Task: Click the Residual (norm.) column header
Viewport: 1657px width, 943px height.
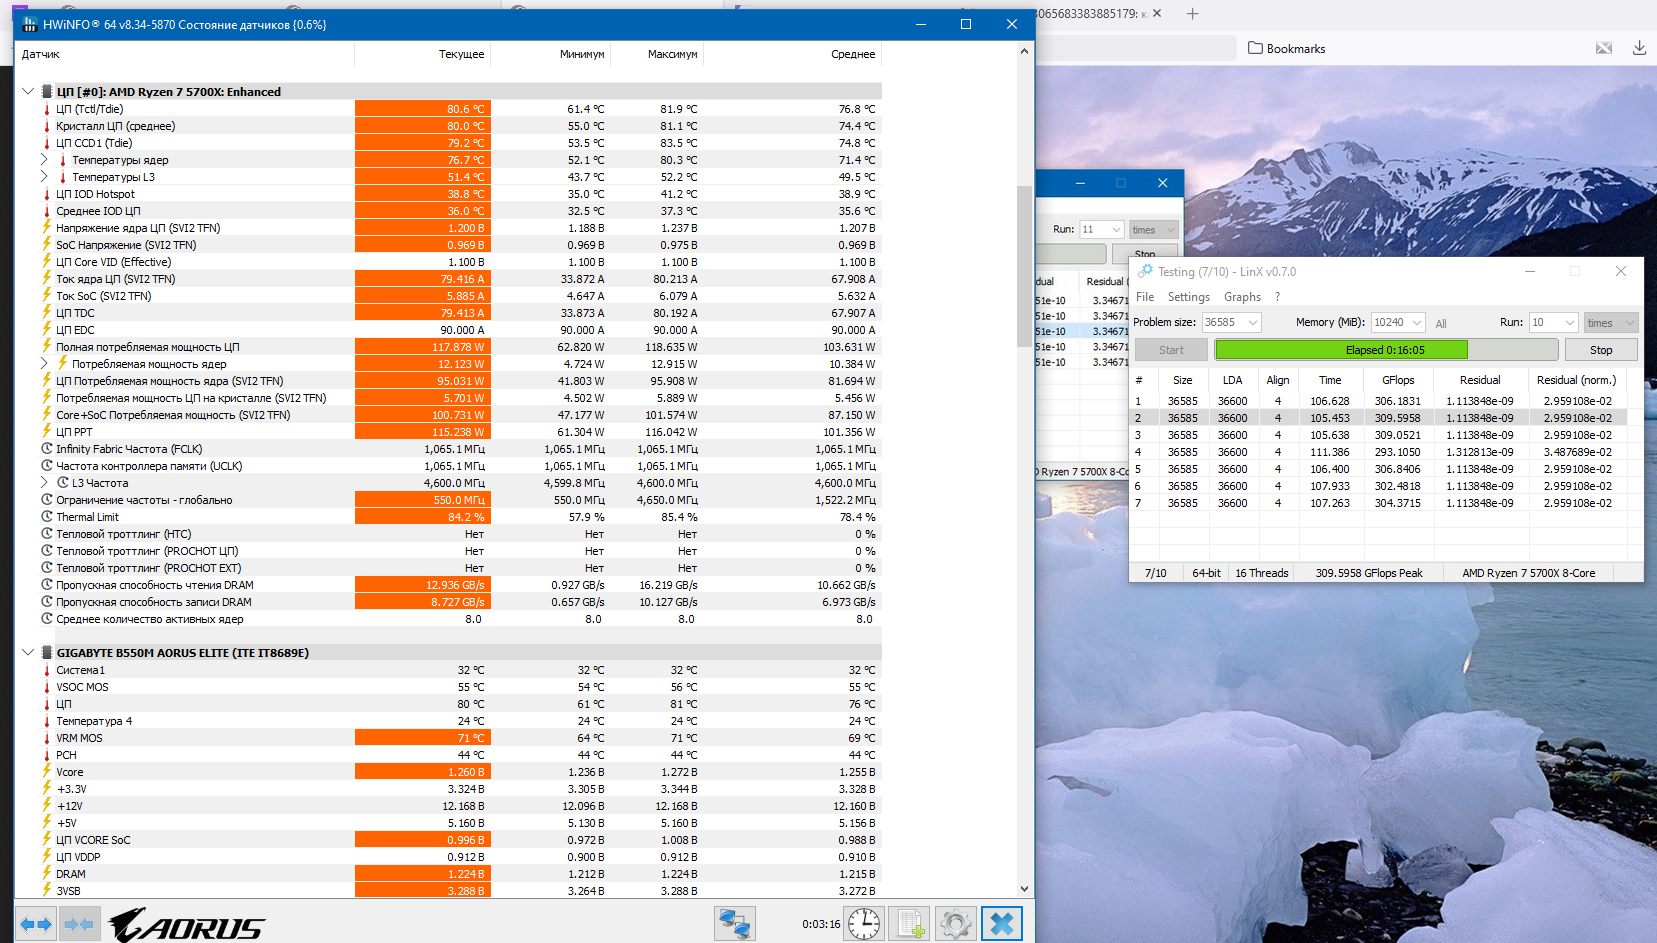Action: tap(1576, 380)
